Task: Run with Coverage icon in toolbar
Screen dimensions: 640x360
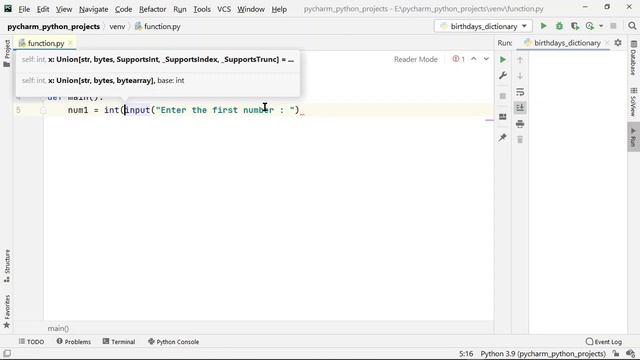Action: pyautogui.click(x=575, y=26)
